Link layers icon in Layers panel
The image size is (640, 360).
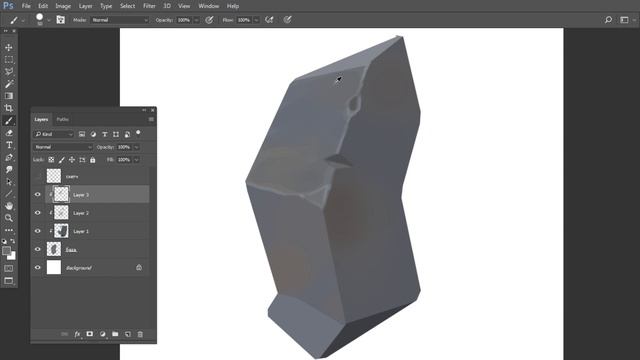point(64,334)
